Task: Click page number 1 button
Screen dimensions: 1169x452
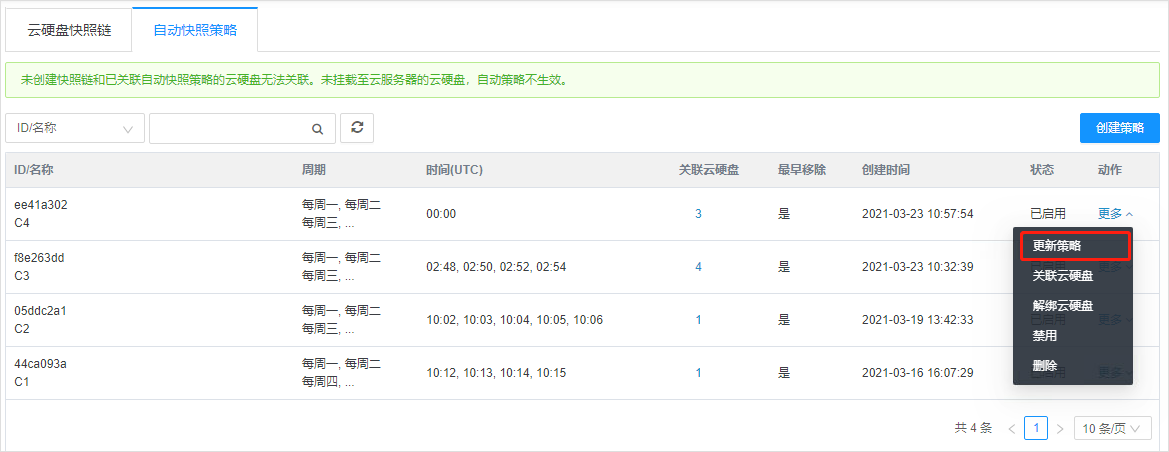Action: pyautogui.click(x=1036, y=428)
